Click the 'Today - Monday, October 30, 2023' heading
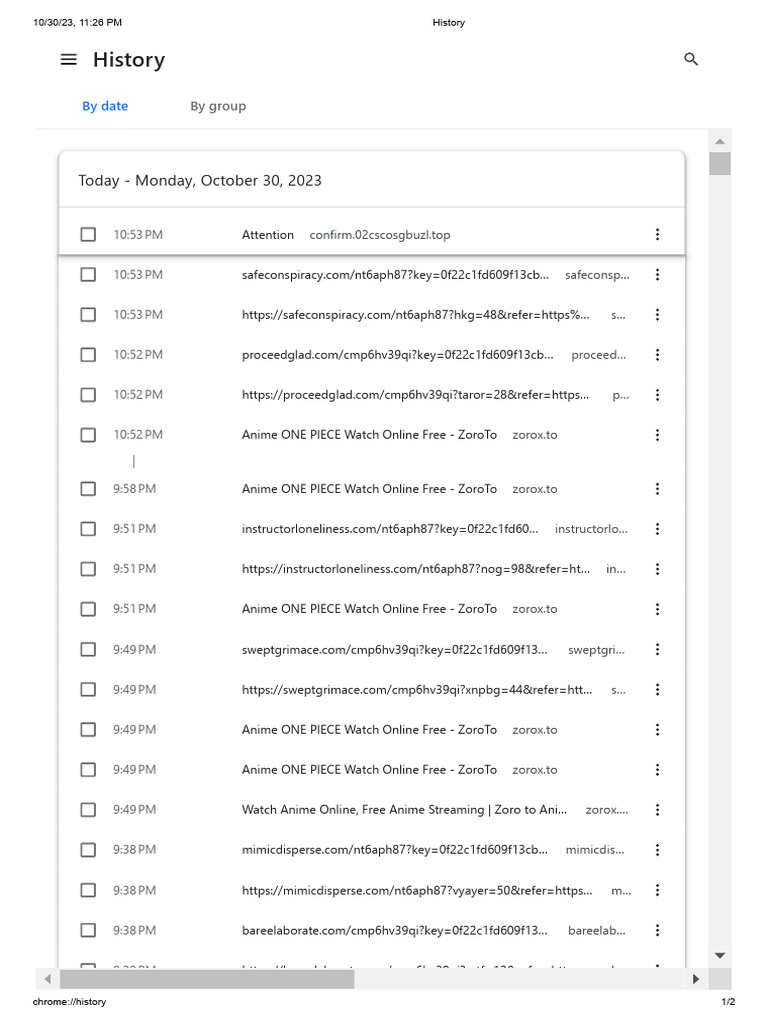Viewport: 768px width, 1024px height. tap(200, 180)
